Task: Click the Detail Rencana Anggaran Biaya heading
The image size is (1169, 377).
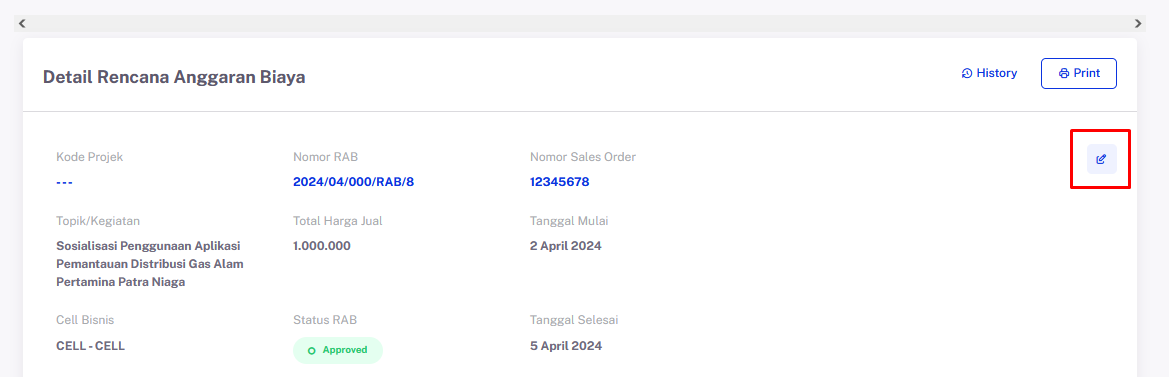Action: point(174,77)
